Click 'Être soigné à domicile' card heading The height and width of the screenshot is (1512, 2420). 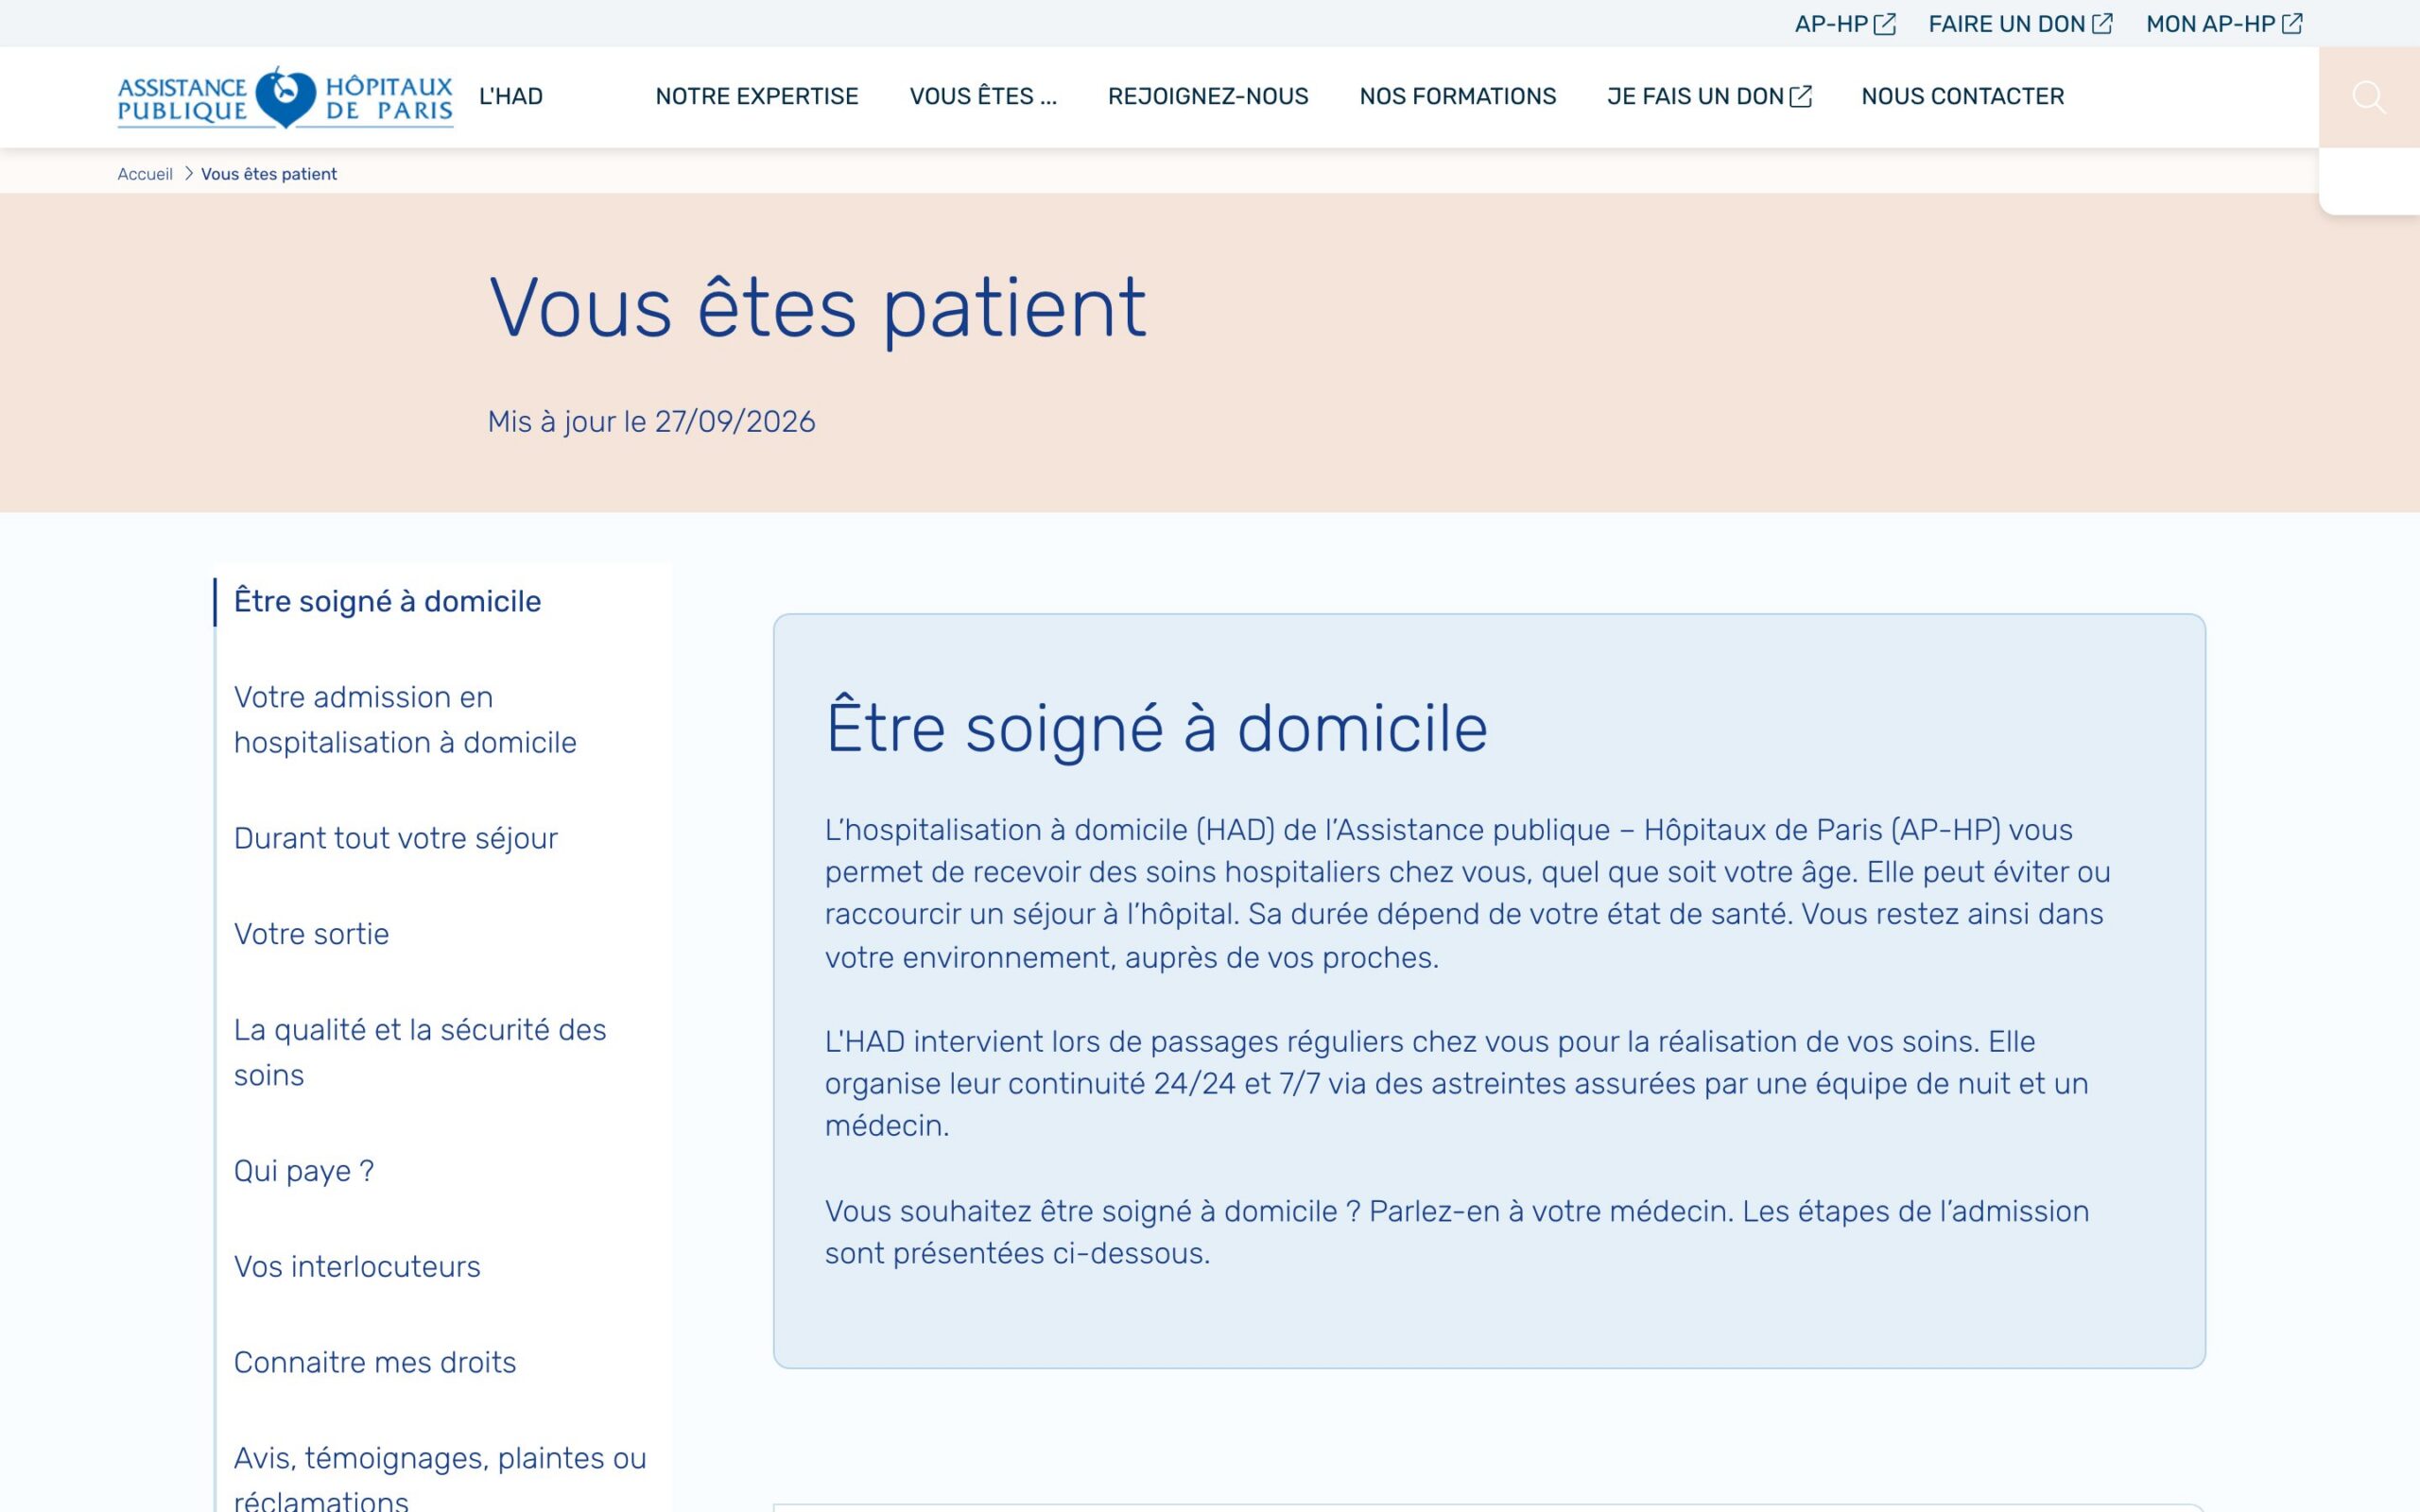[x=1156, y=728]
